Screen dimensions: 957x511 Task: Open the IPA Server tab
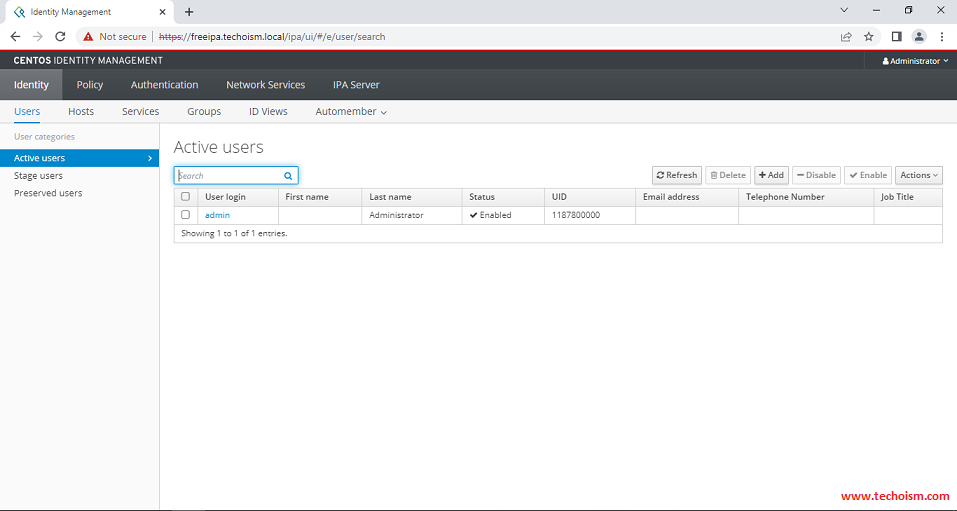pos(356,85)
